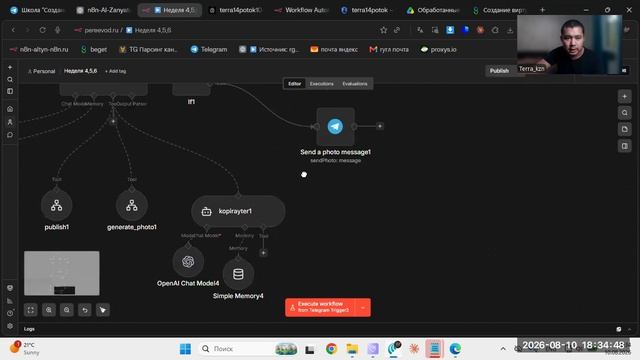Add a node after Send a photo message1
Viewport: 640px width, 360px height.
[x=380, y=126]
